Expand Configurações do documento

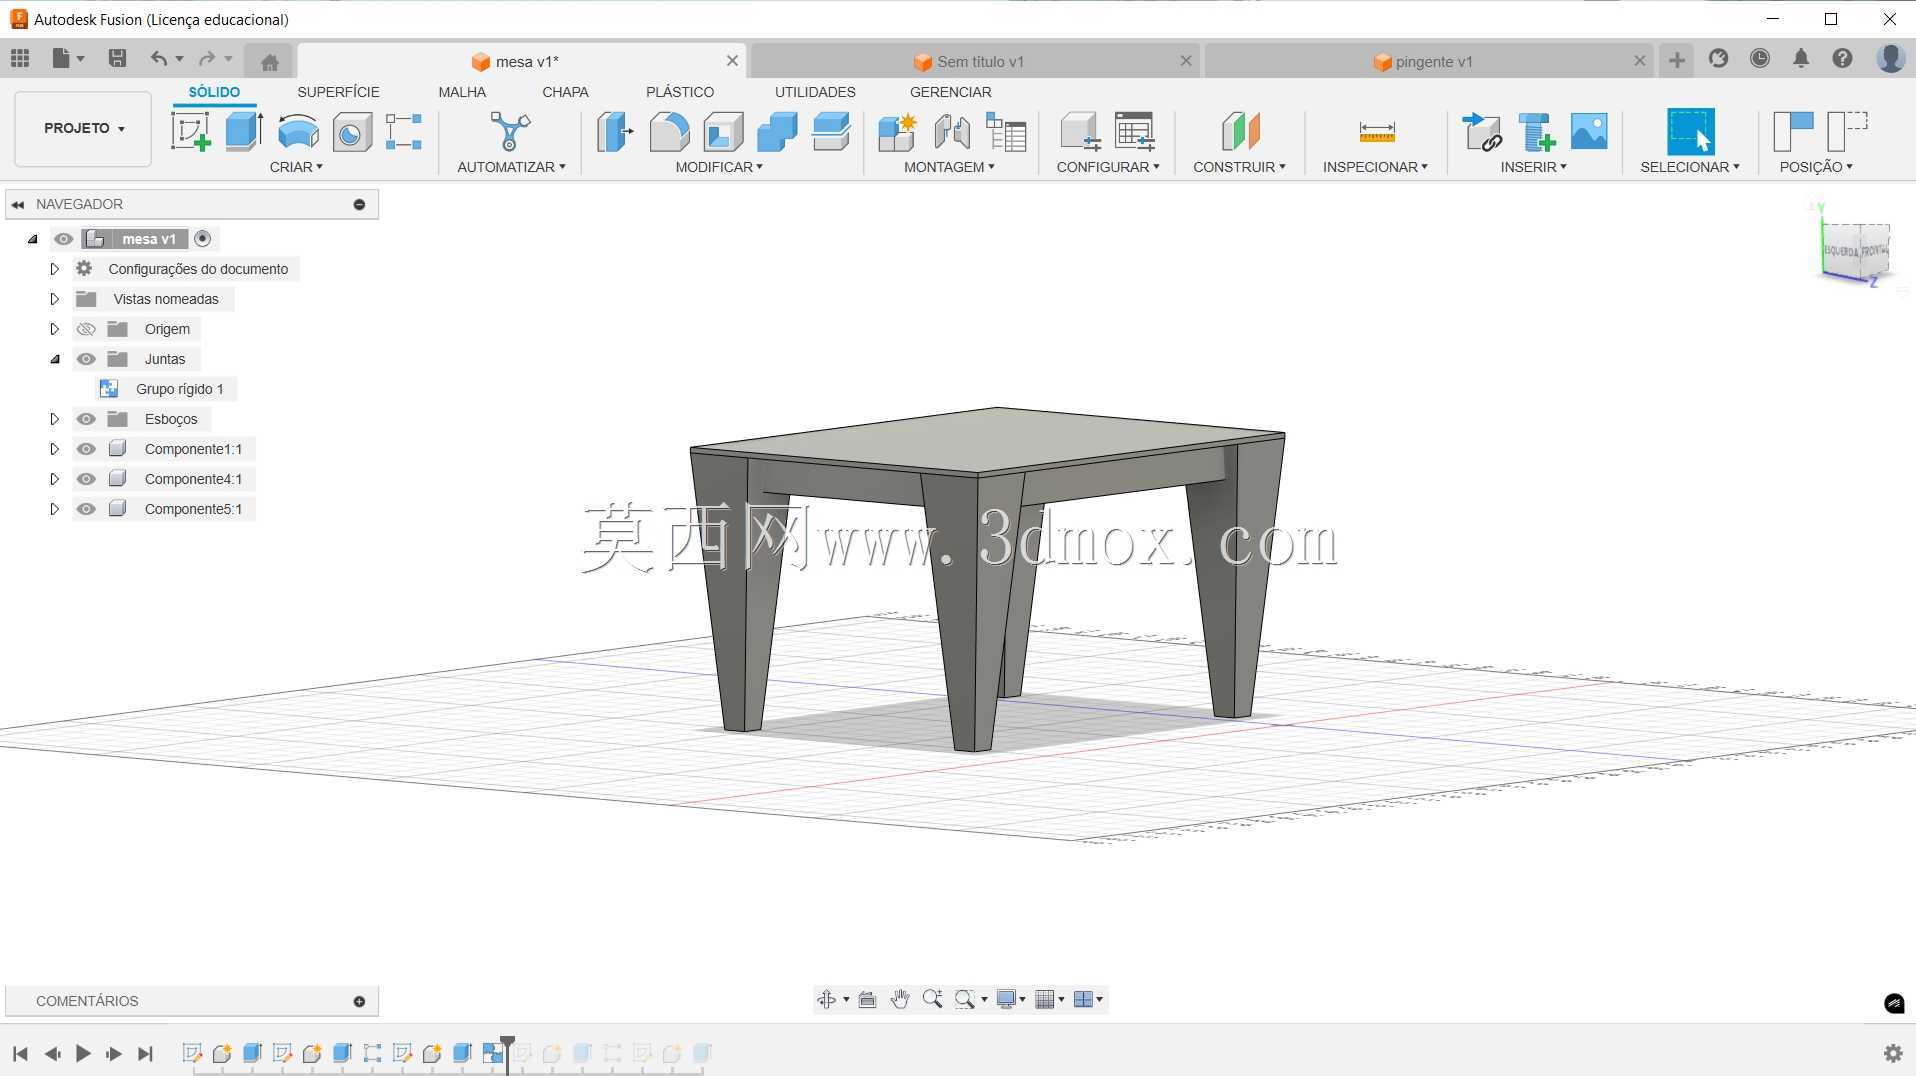tap(55, 269)
